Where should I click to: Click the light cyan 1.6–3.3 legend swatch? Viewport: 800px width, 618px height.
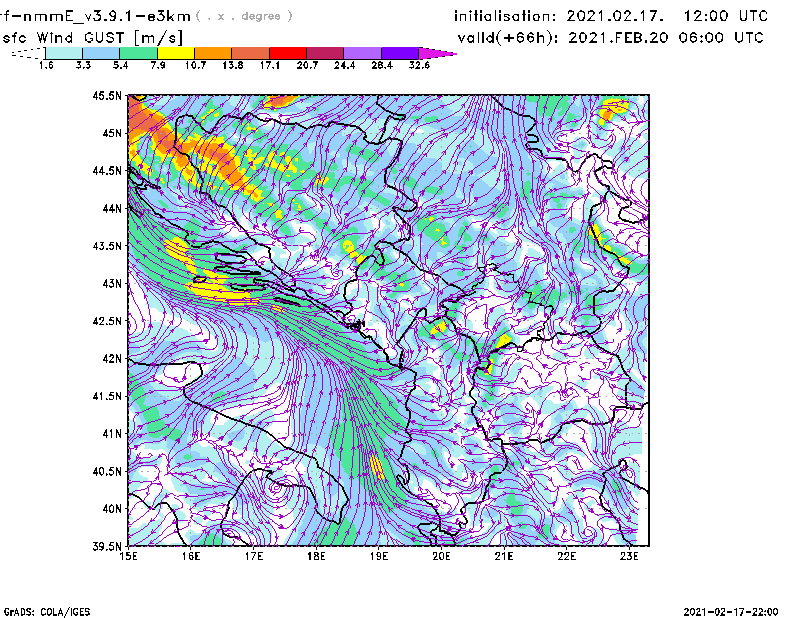64,53
